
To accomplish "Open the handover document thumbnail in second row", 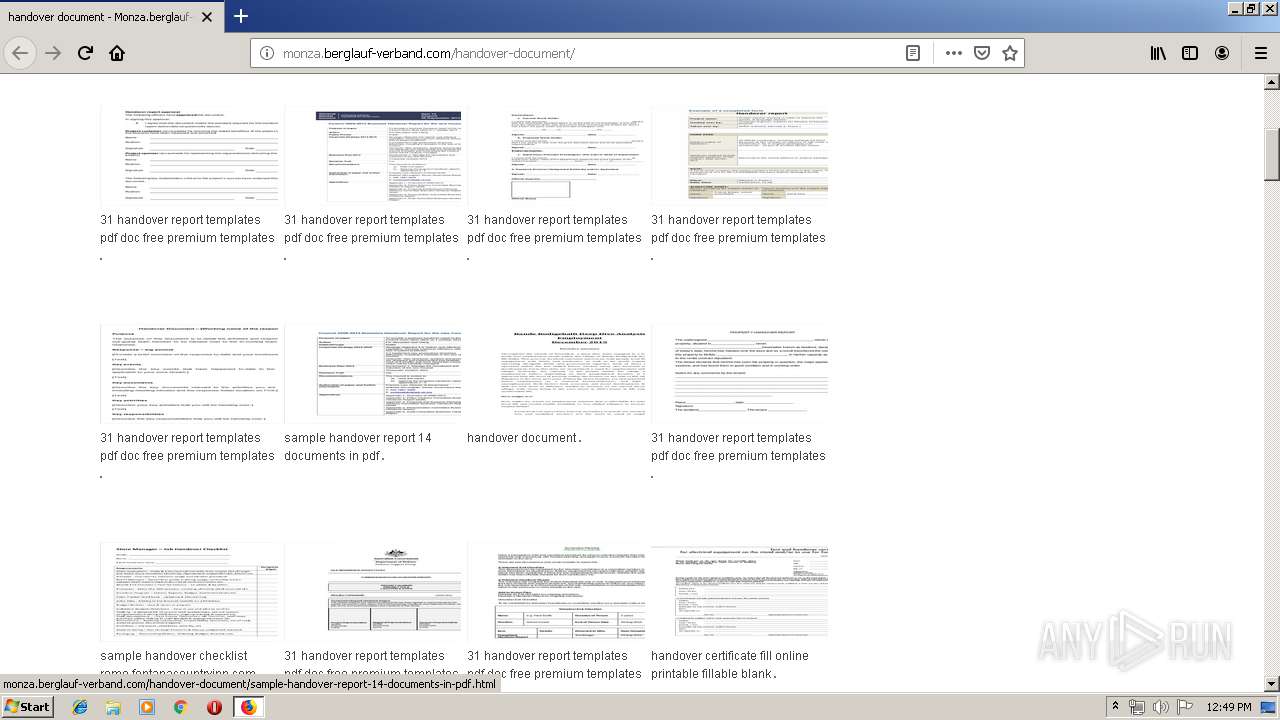I will click(x=555, y=374).
